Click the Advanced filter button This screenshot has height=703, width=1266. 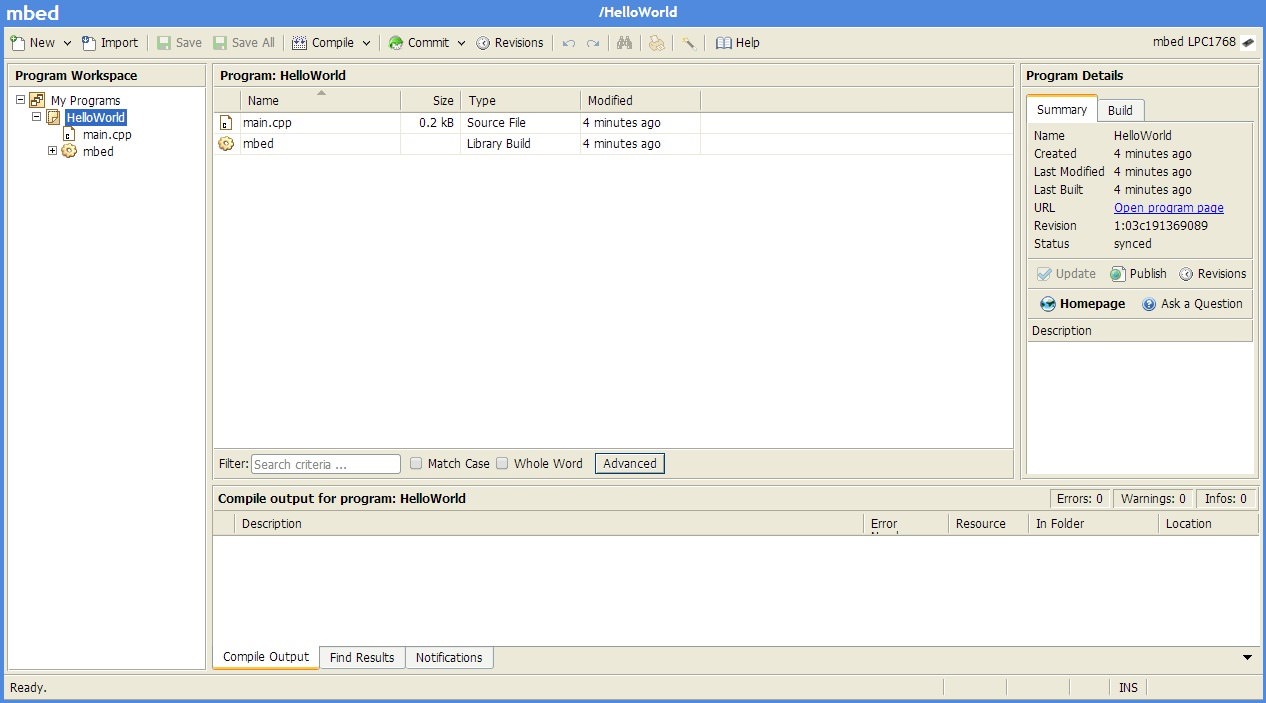[x=630, y=464]
